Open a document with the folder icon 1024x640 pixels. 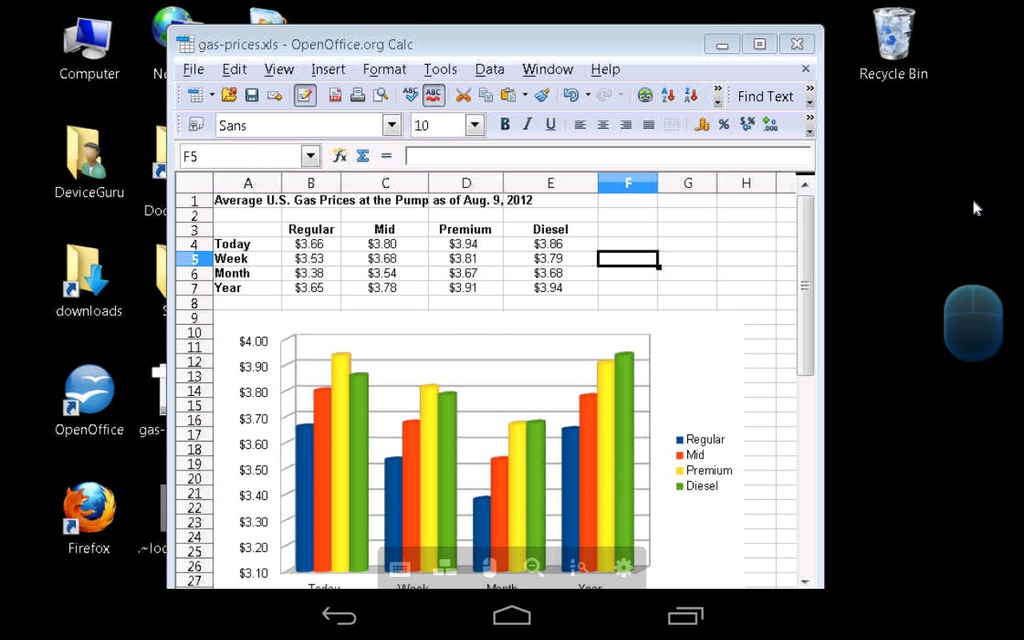[229, 95]
